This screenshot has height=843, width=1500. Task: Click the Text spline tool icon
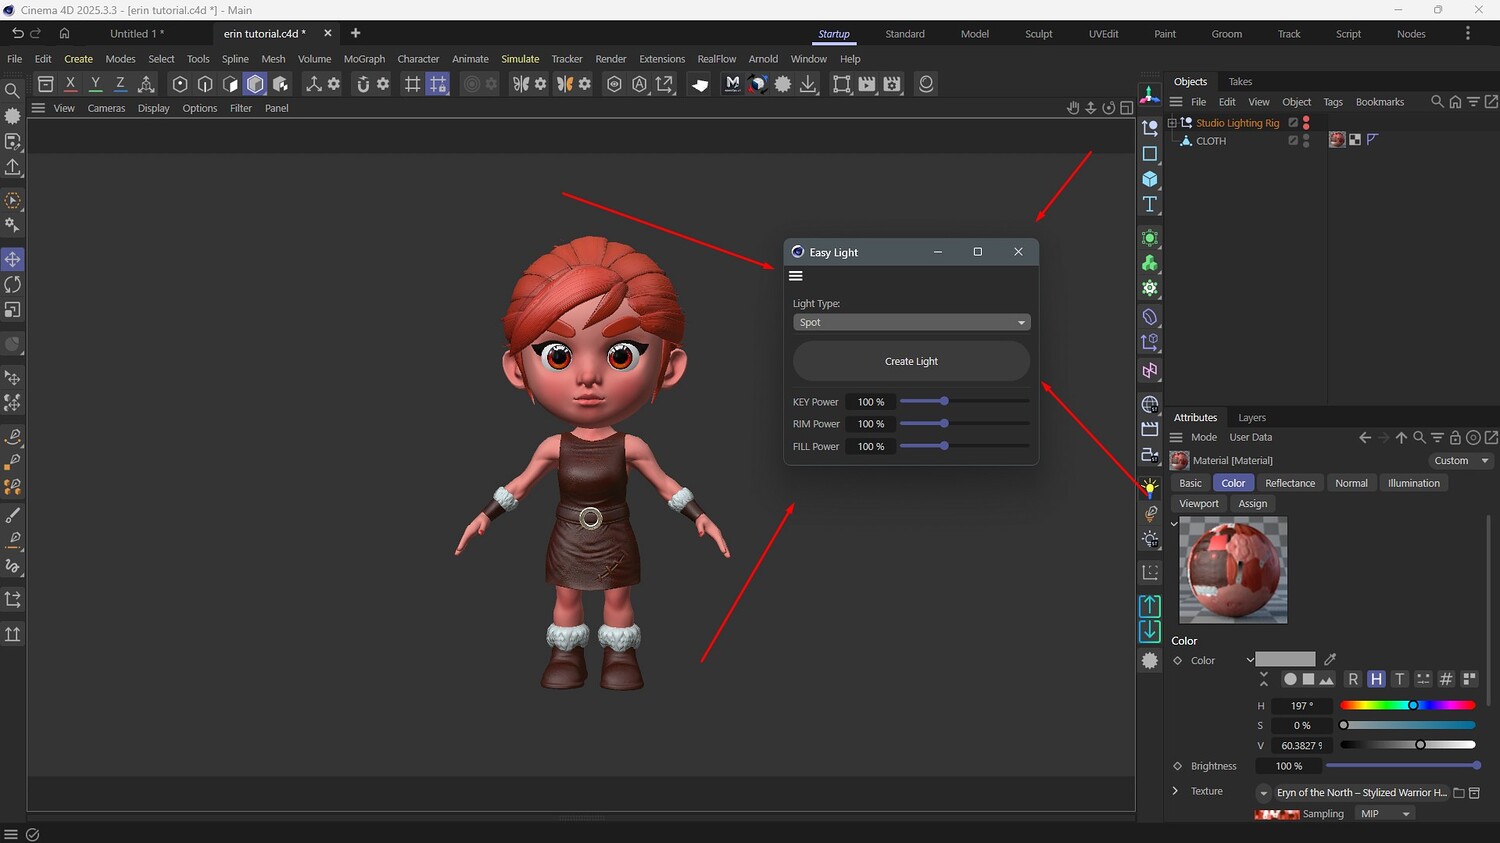[1150, 204]
